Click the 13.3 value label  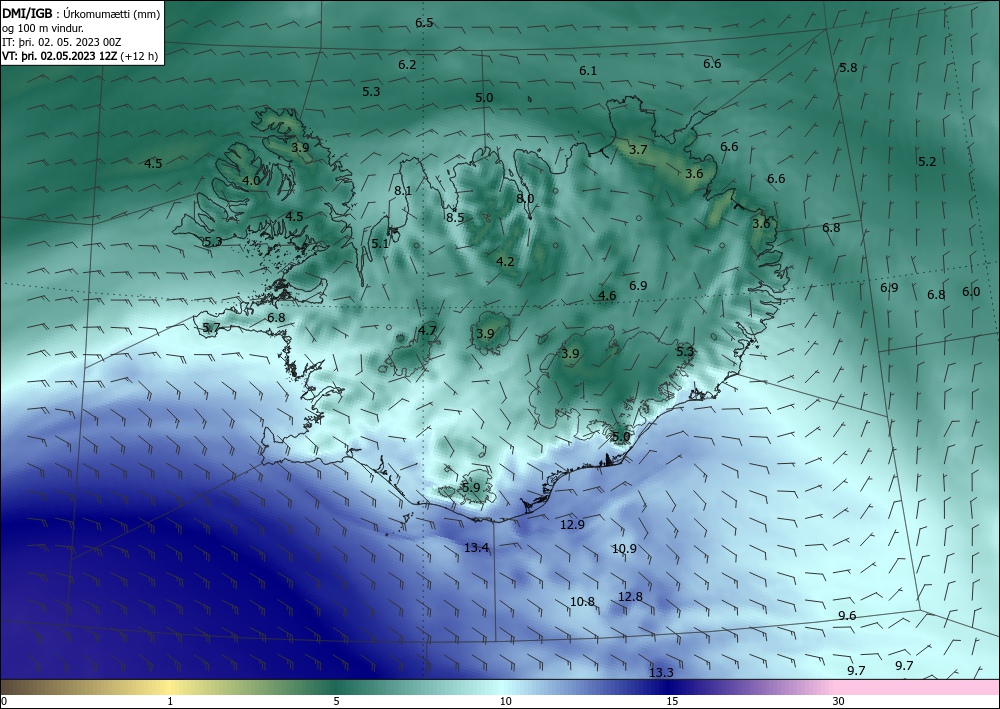[661, 673]
